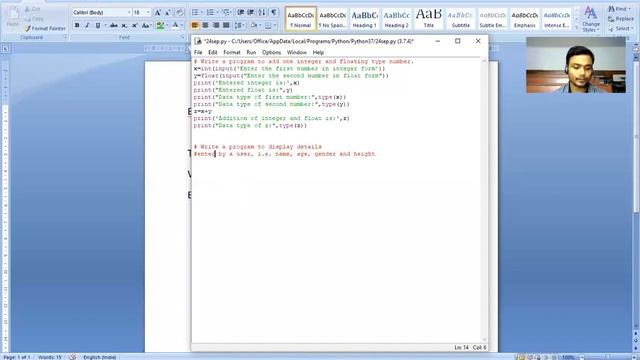640x360 pixels.
Task: Open Window menu in IDLE editor
Action: [297, 53]
